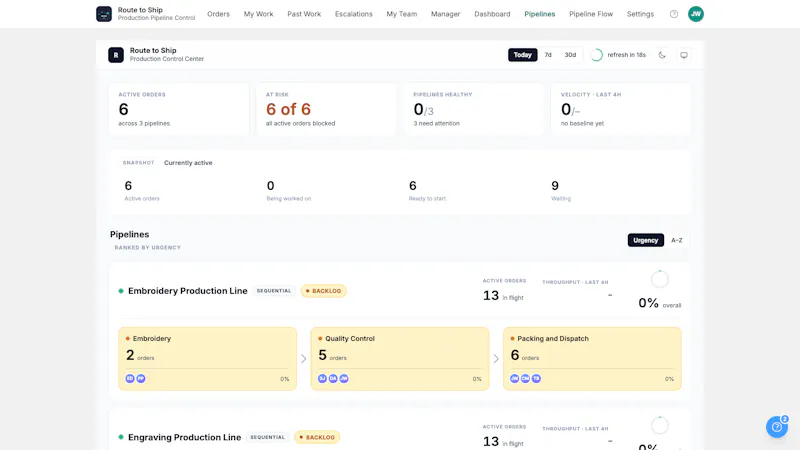Click the 'Waiting' count of 9
Viewport: 800px width, 450px height.
coord(555,186)
